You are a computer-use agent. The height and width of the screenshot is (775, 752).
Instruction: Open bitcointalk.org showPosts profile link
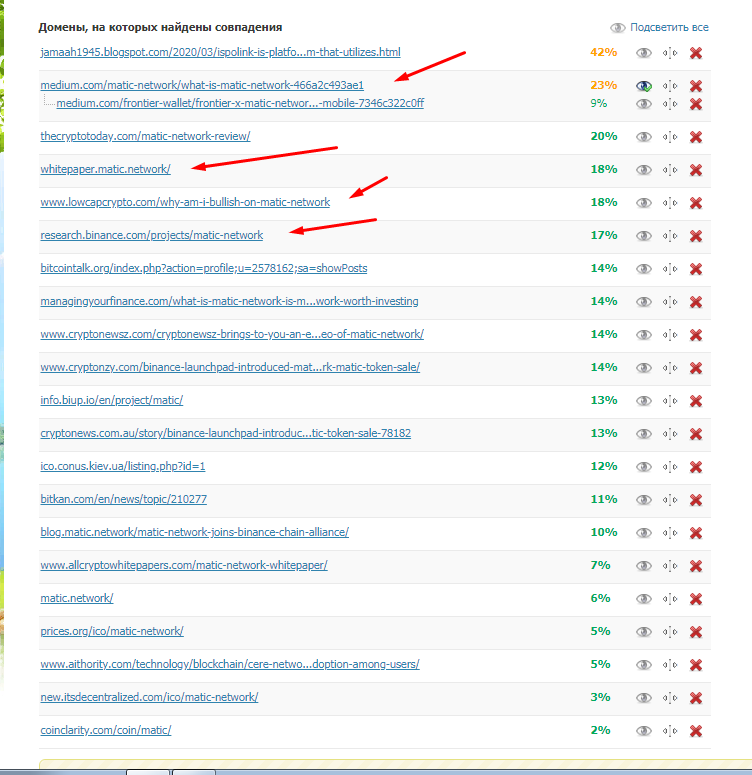pos(204,268)
